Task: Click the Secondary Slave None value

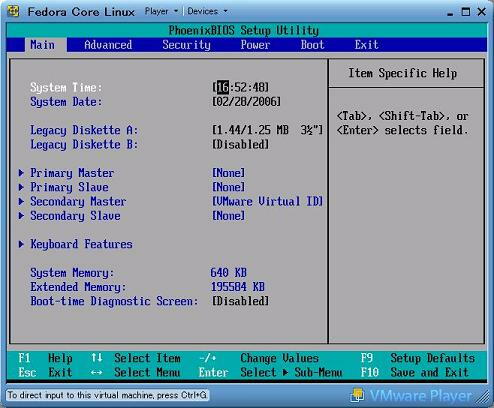Action: pos(228,216)
